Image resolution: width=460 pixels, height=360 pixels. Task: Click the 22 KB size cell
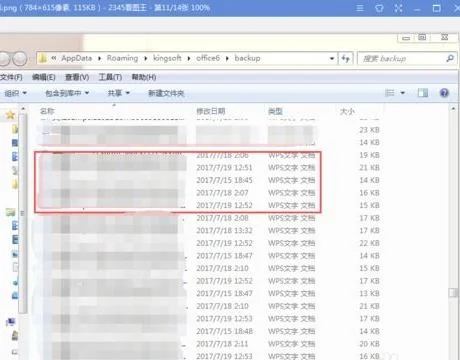[369, 243]
